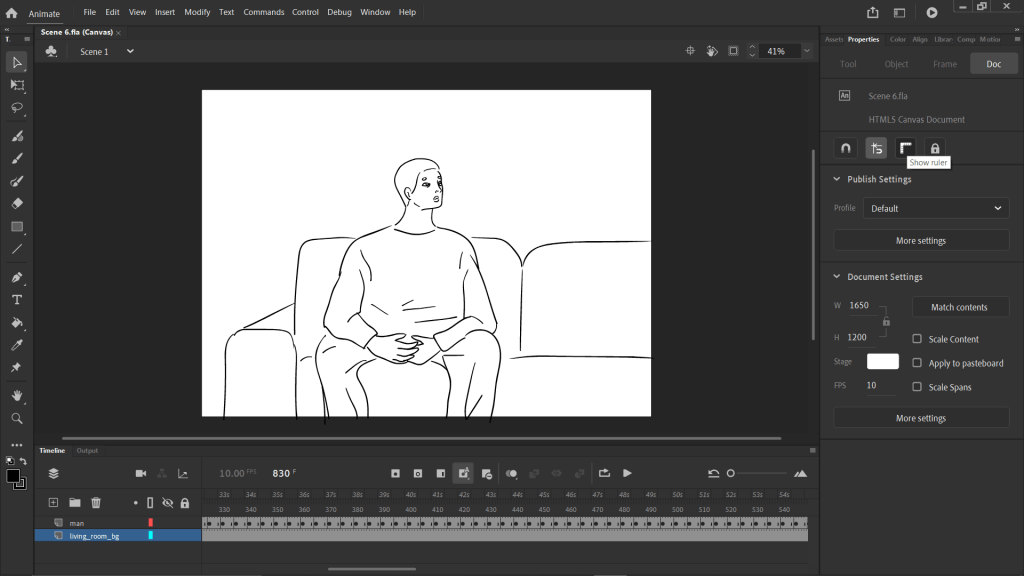Create a new layer in timeline
Viewport: 1024px width, 576px height.
pos(54,503)
